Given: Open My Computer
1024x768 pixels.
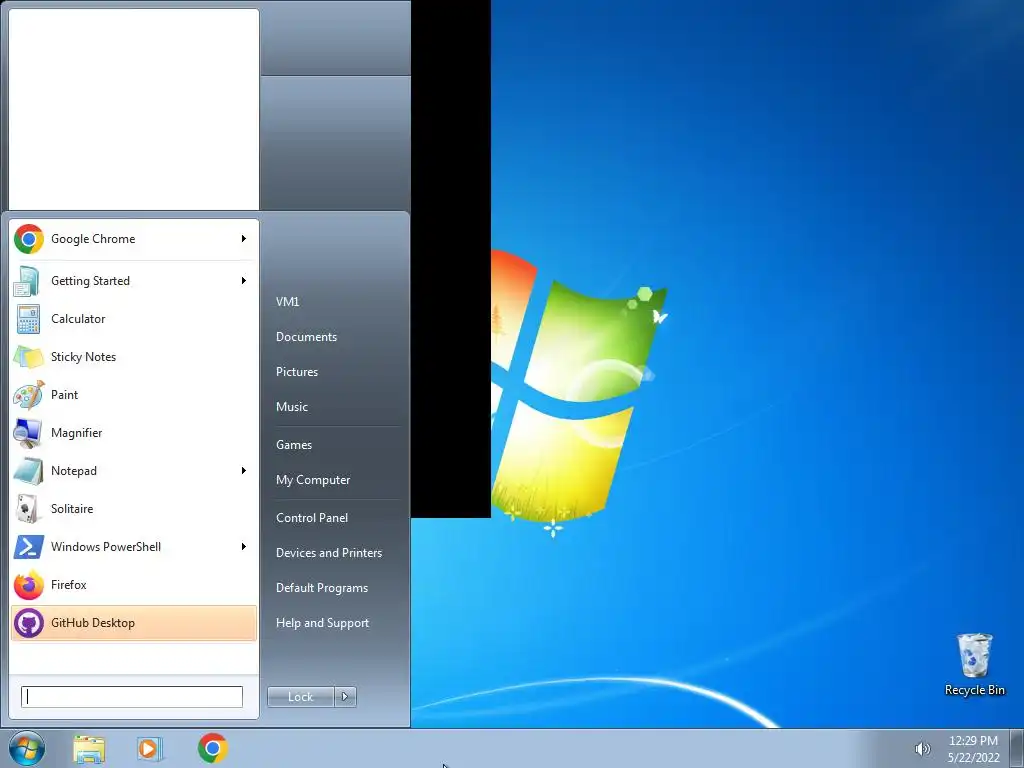Looking at the screenshot, I should pyautogui.click(x=313, y=480).
